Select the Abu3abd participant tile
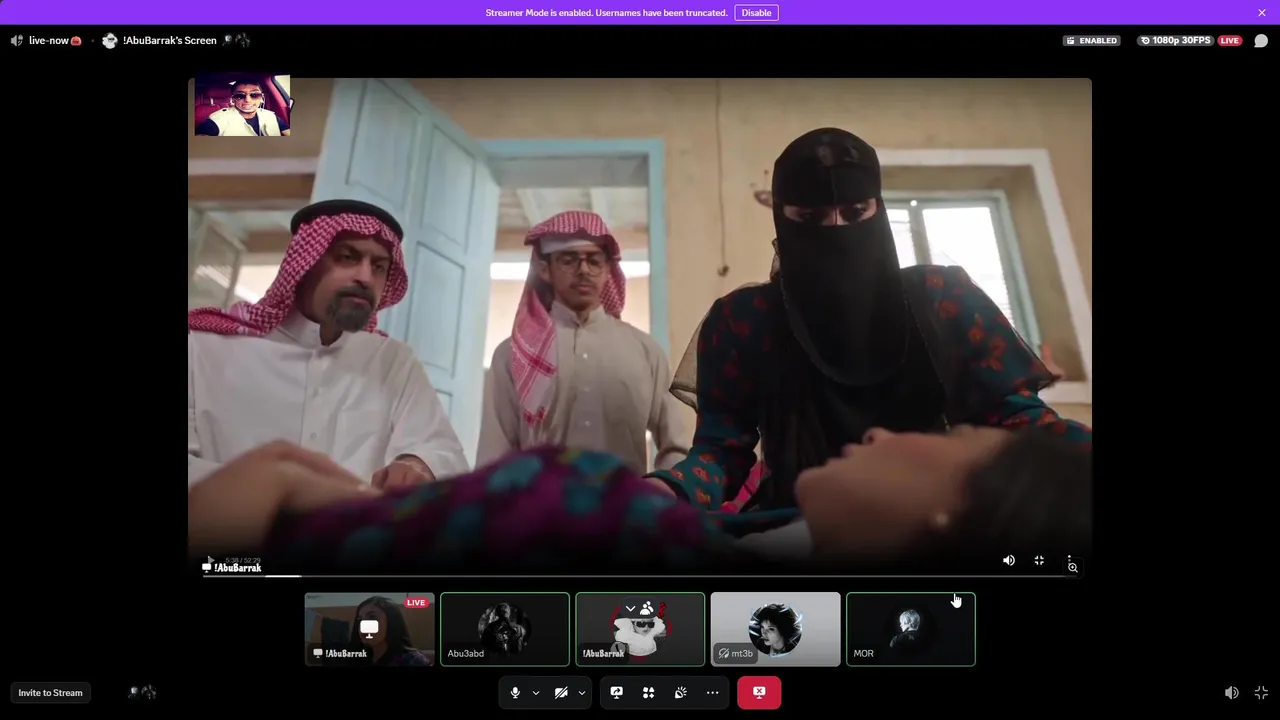The image size is (1280, 720). [505, 629]
